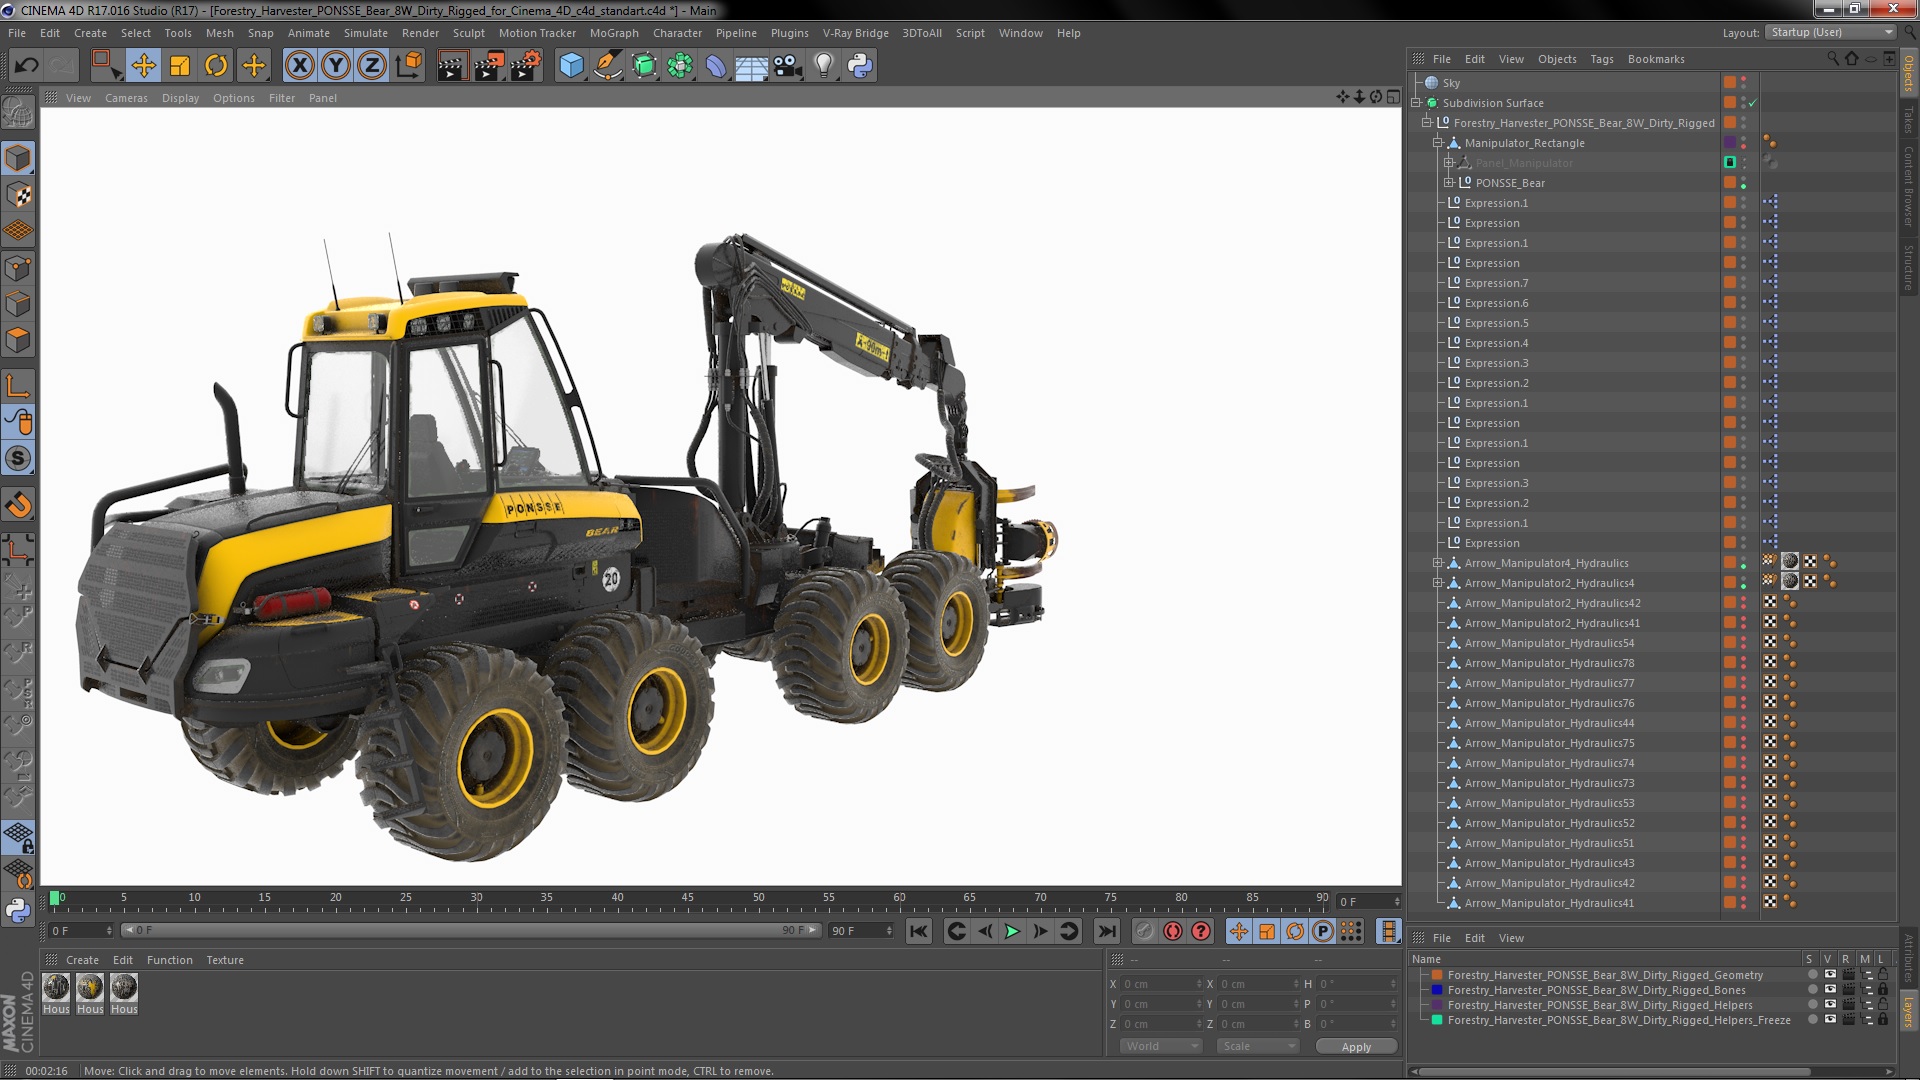Click the Python icon in left palette
Image resolution: width=1920 pixels, height=1080 pixels.
tap(18, 910)
